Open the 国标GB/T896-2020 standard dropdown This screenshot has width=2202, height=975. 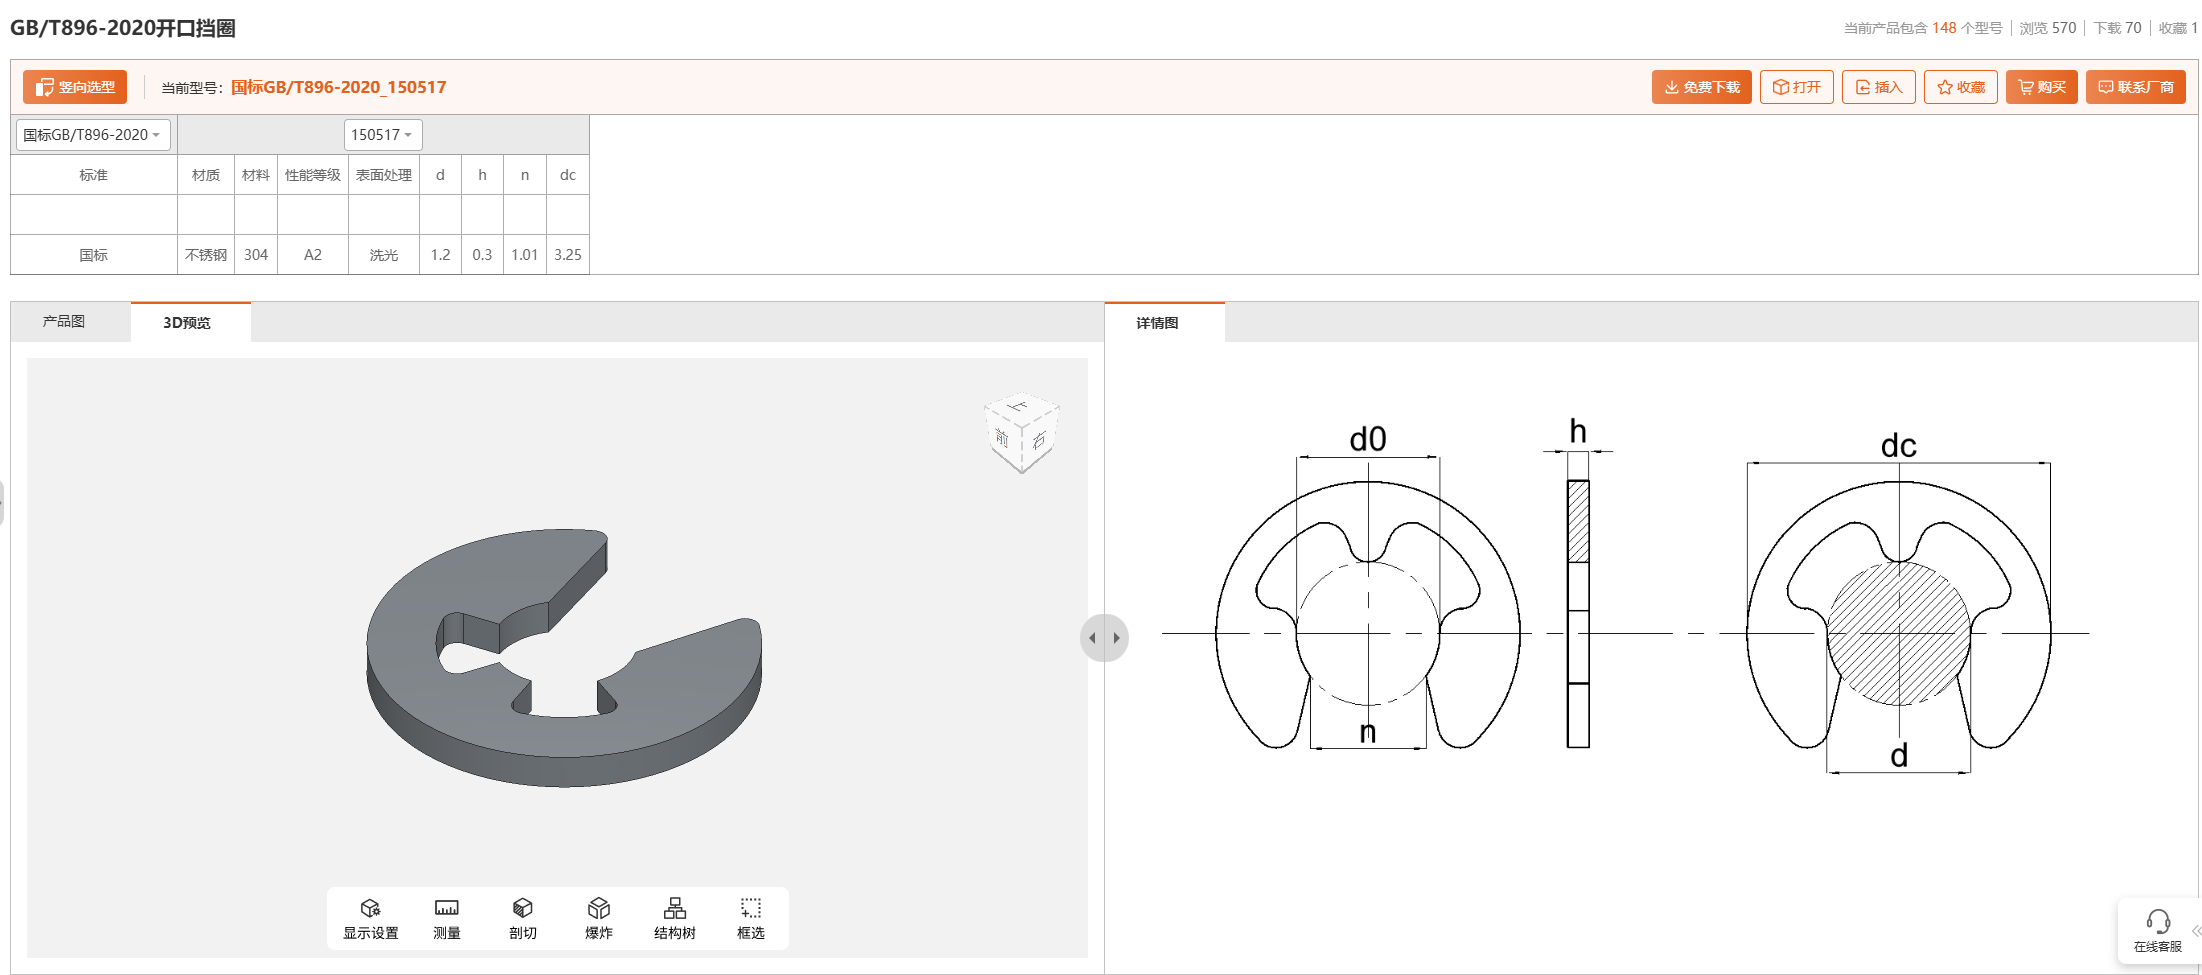point(91,134)
